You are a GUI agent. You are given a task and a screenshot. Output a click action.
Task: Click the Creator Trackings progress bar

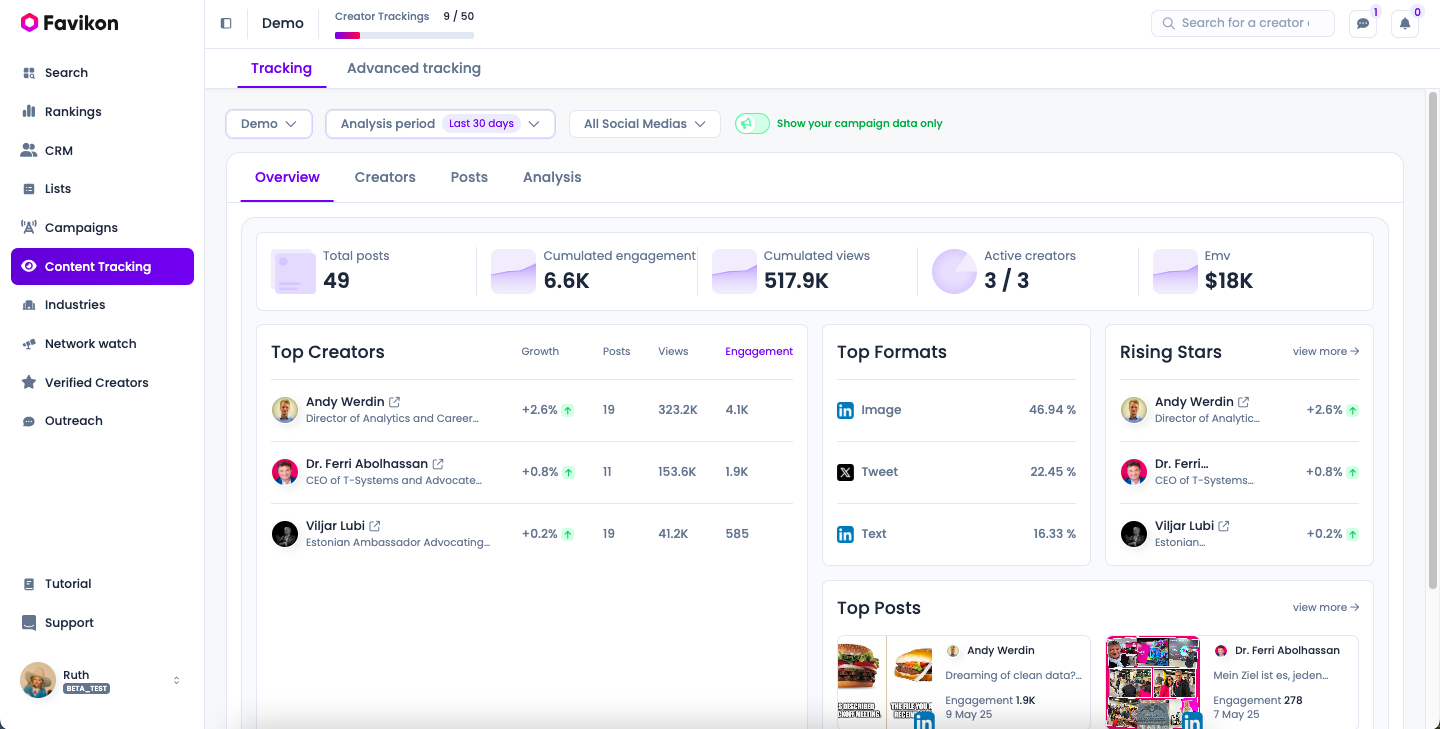pos(404,36)
